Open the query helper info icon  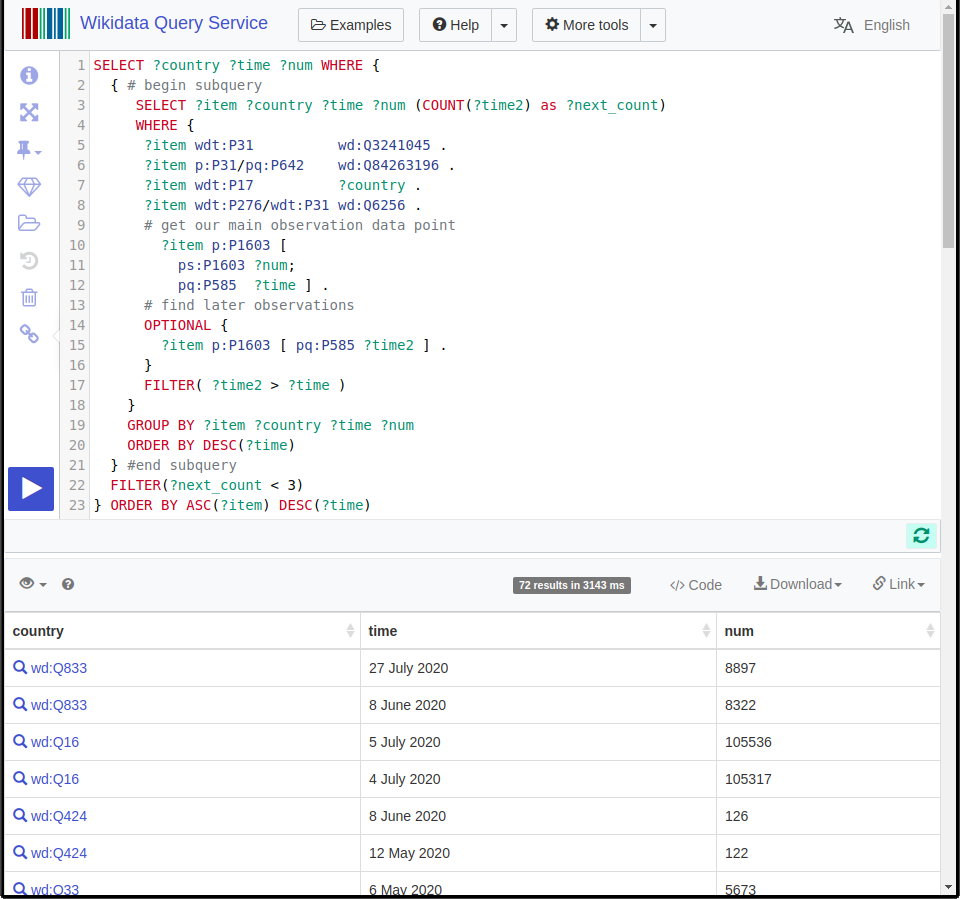click(29, 75)
